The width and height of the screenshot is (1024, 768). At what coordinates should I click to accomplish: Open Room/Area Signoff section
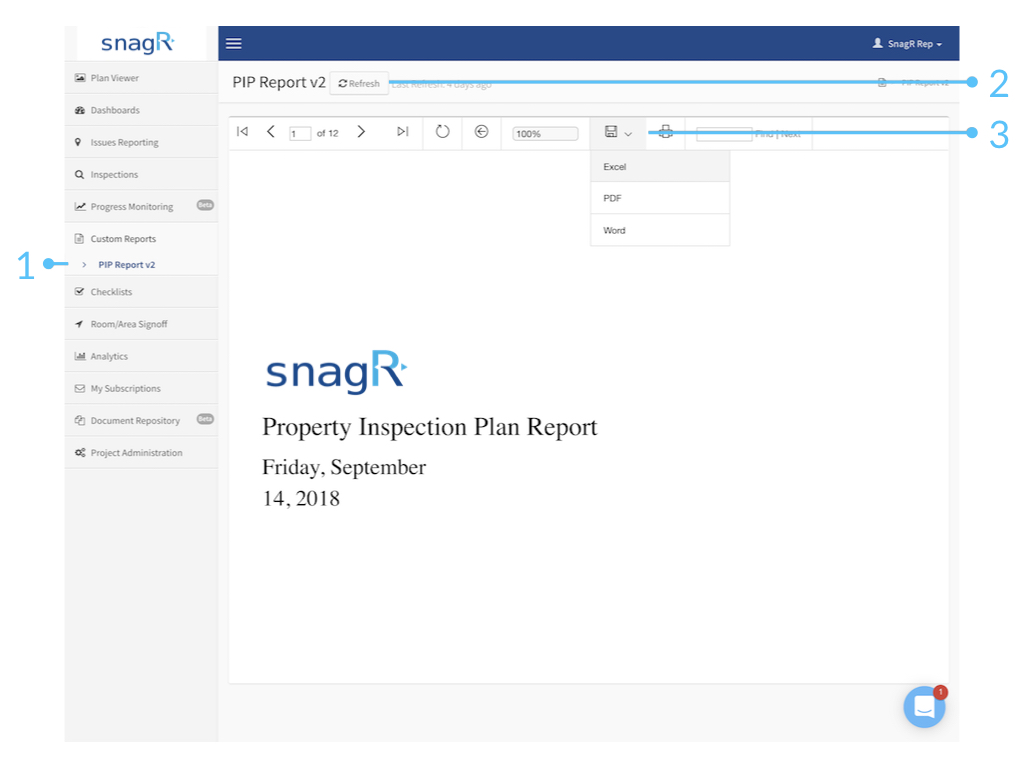(141, 324)
